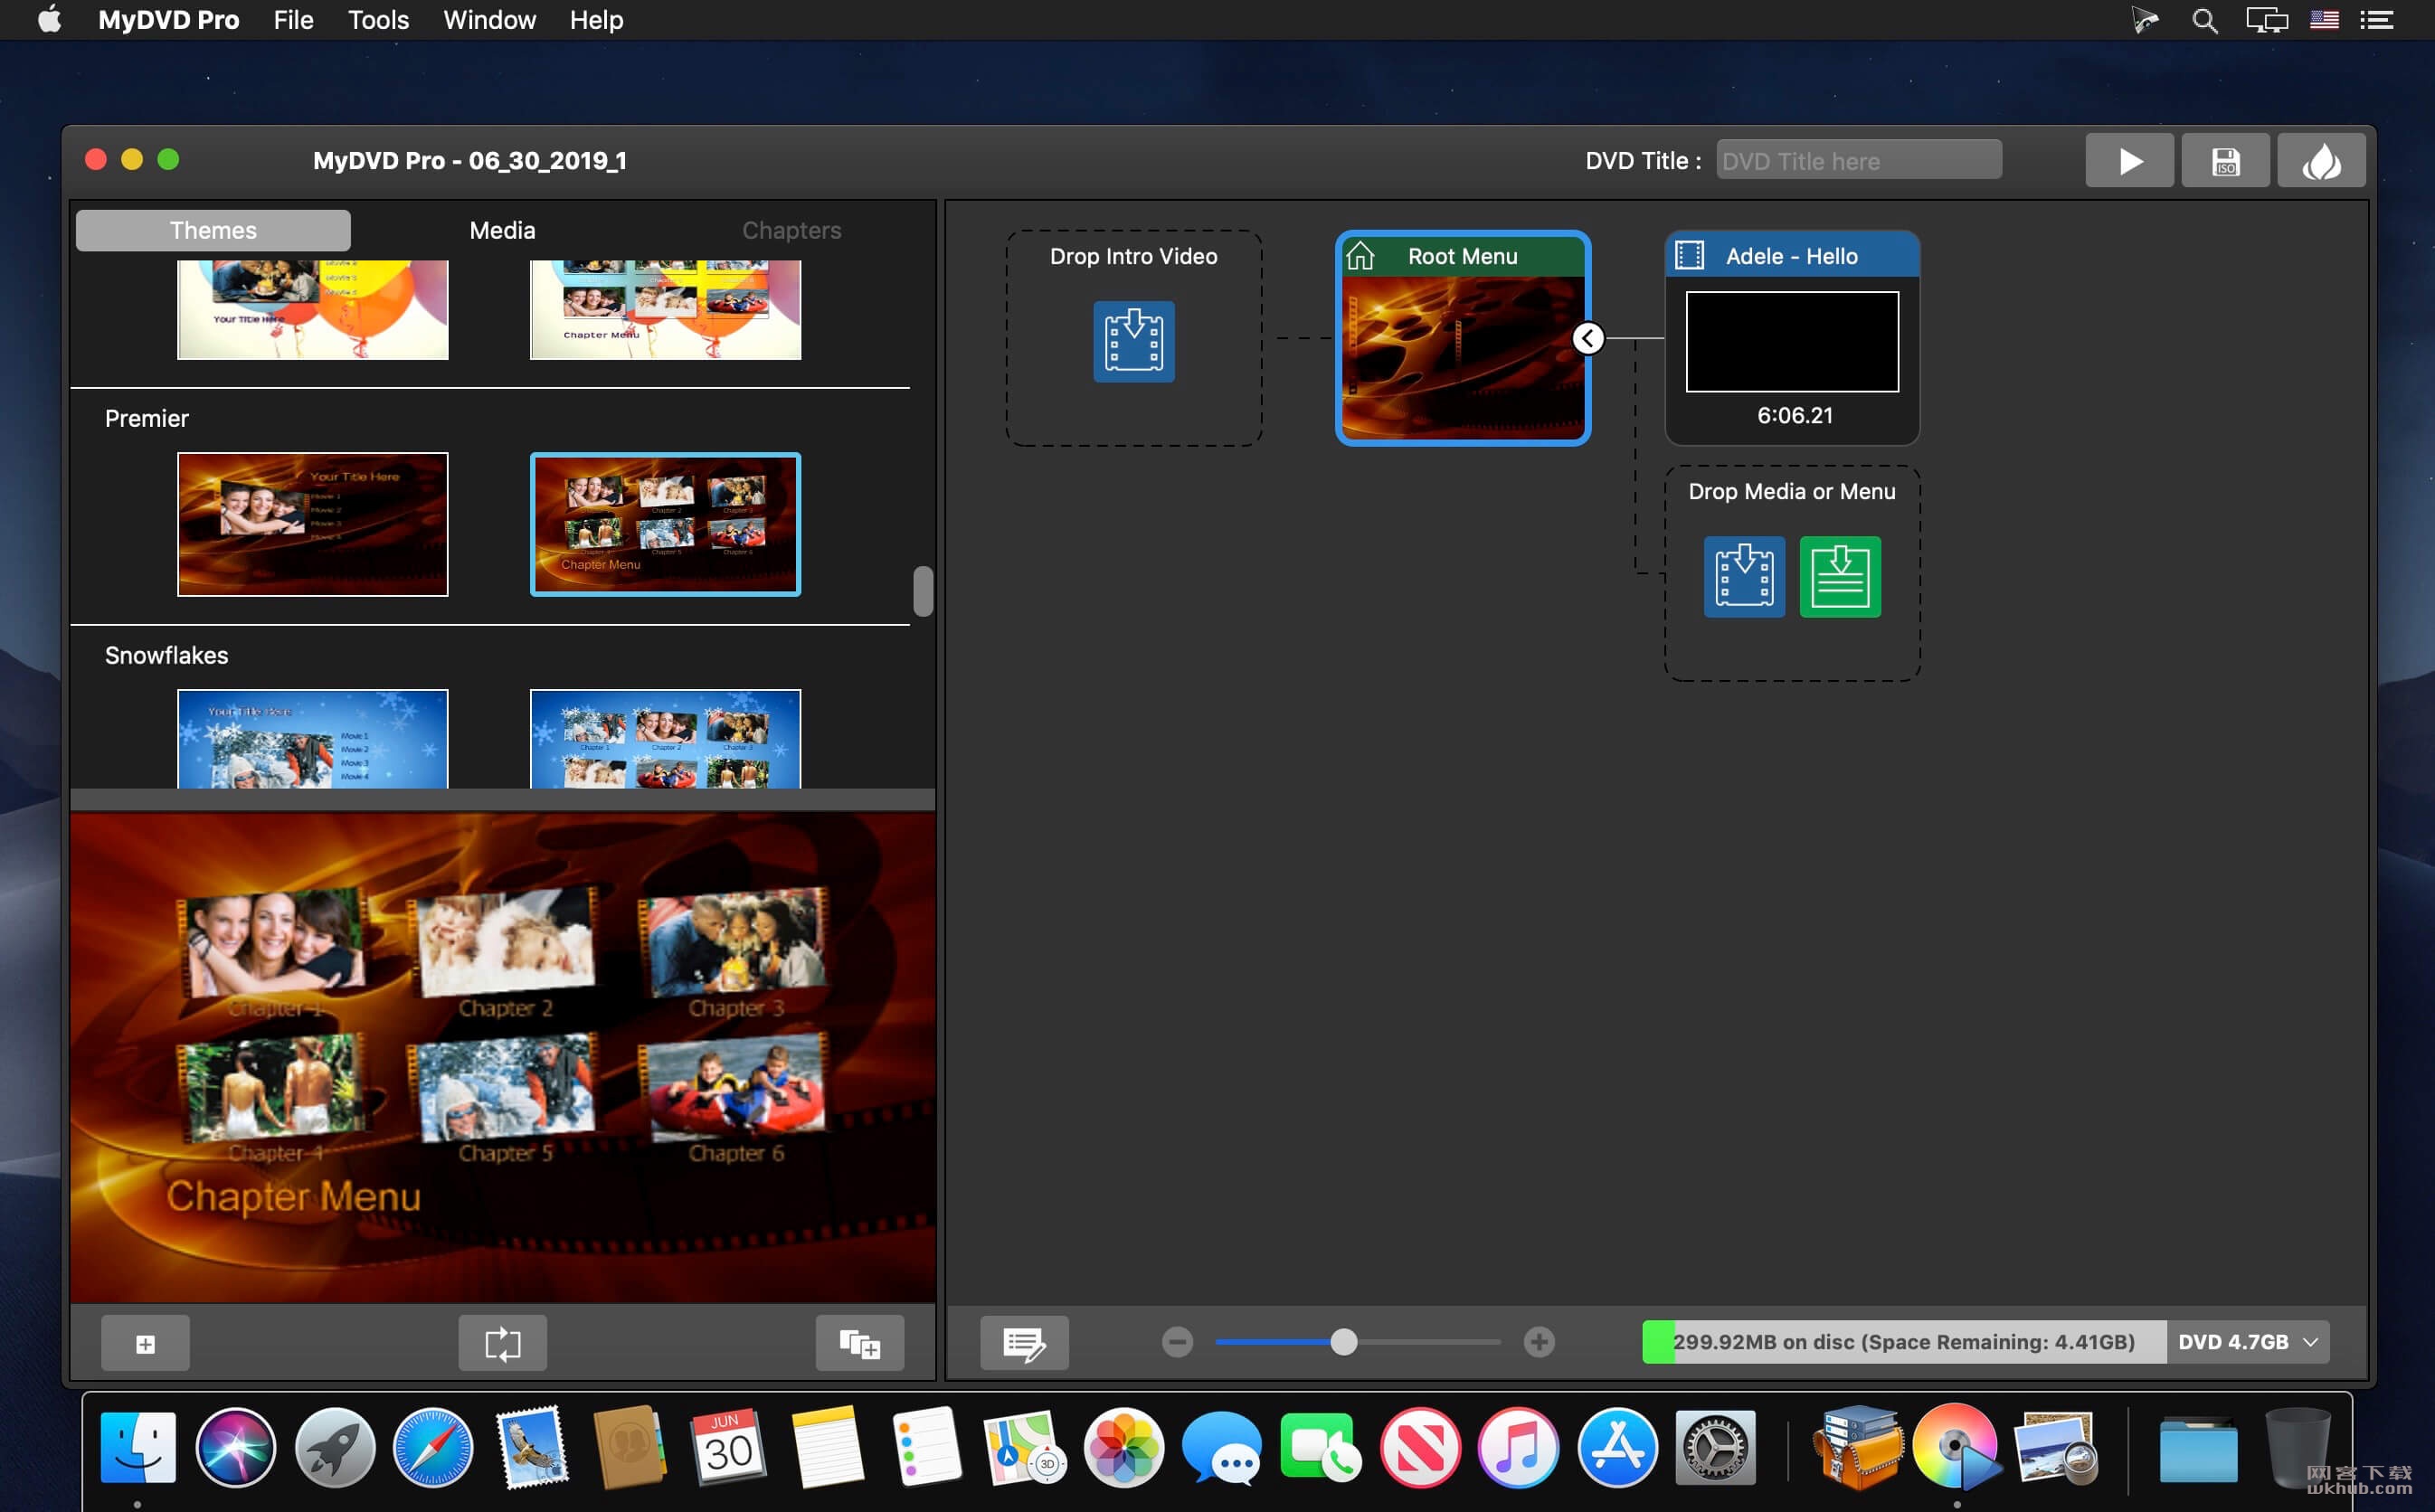Open the Photos app in the Dock
This screenshot has height=1512, width=2435.
pos(1124,1446)
